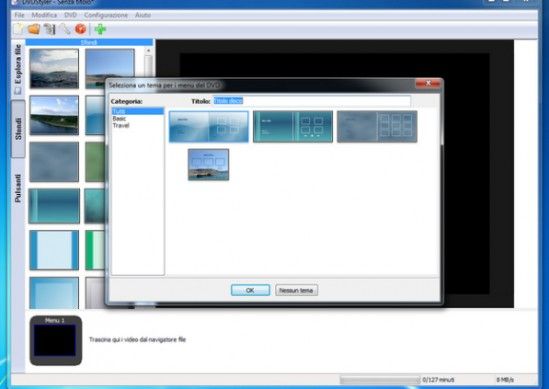
Task: Click the Titolo text field
Action: coord(312,101)
